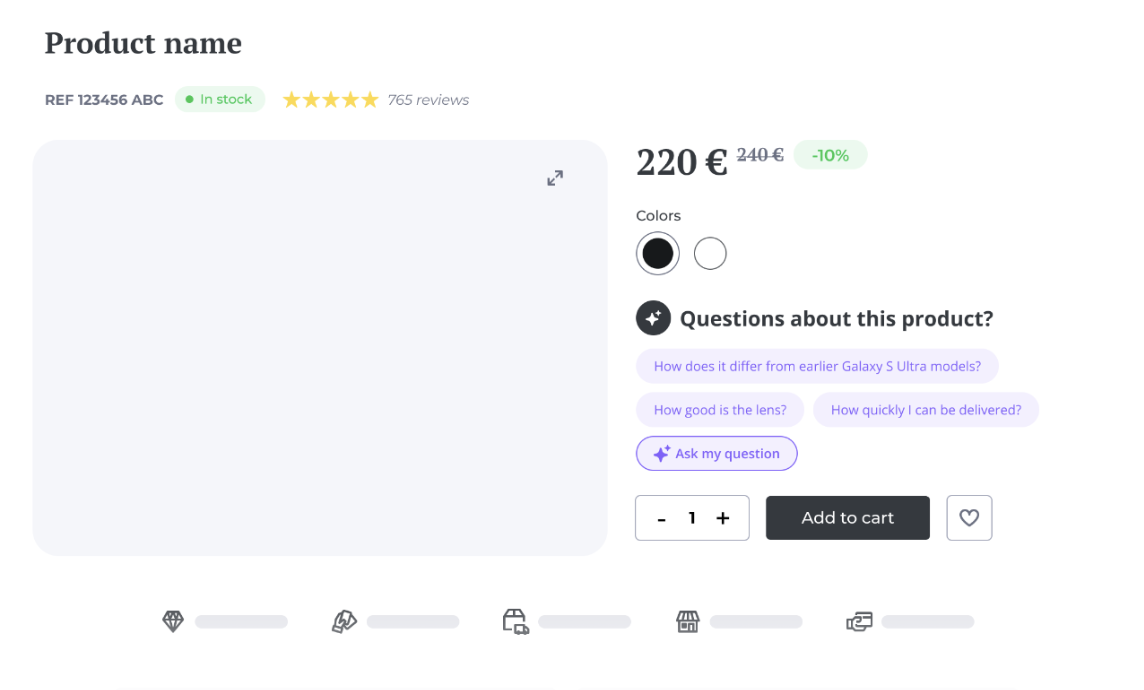This screenshot has height=690, width=1144.
Task: Open the Ask my question prompt
Action: [716, 454]
